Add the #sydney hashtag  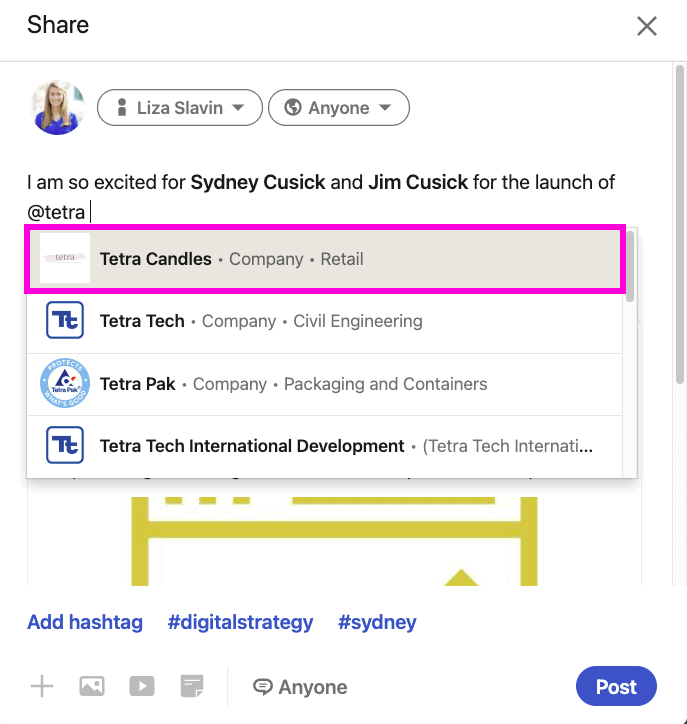[x=377, y=622]
